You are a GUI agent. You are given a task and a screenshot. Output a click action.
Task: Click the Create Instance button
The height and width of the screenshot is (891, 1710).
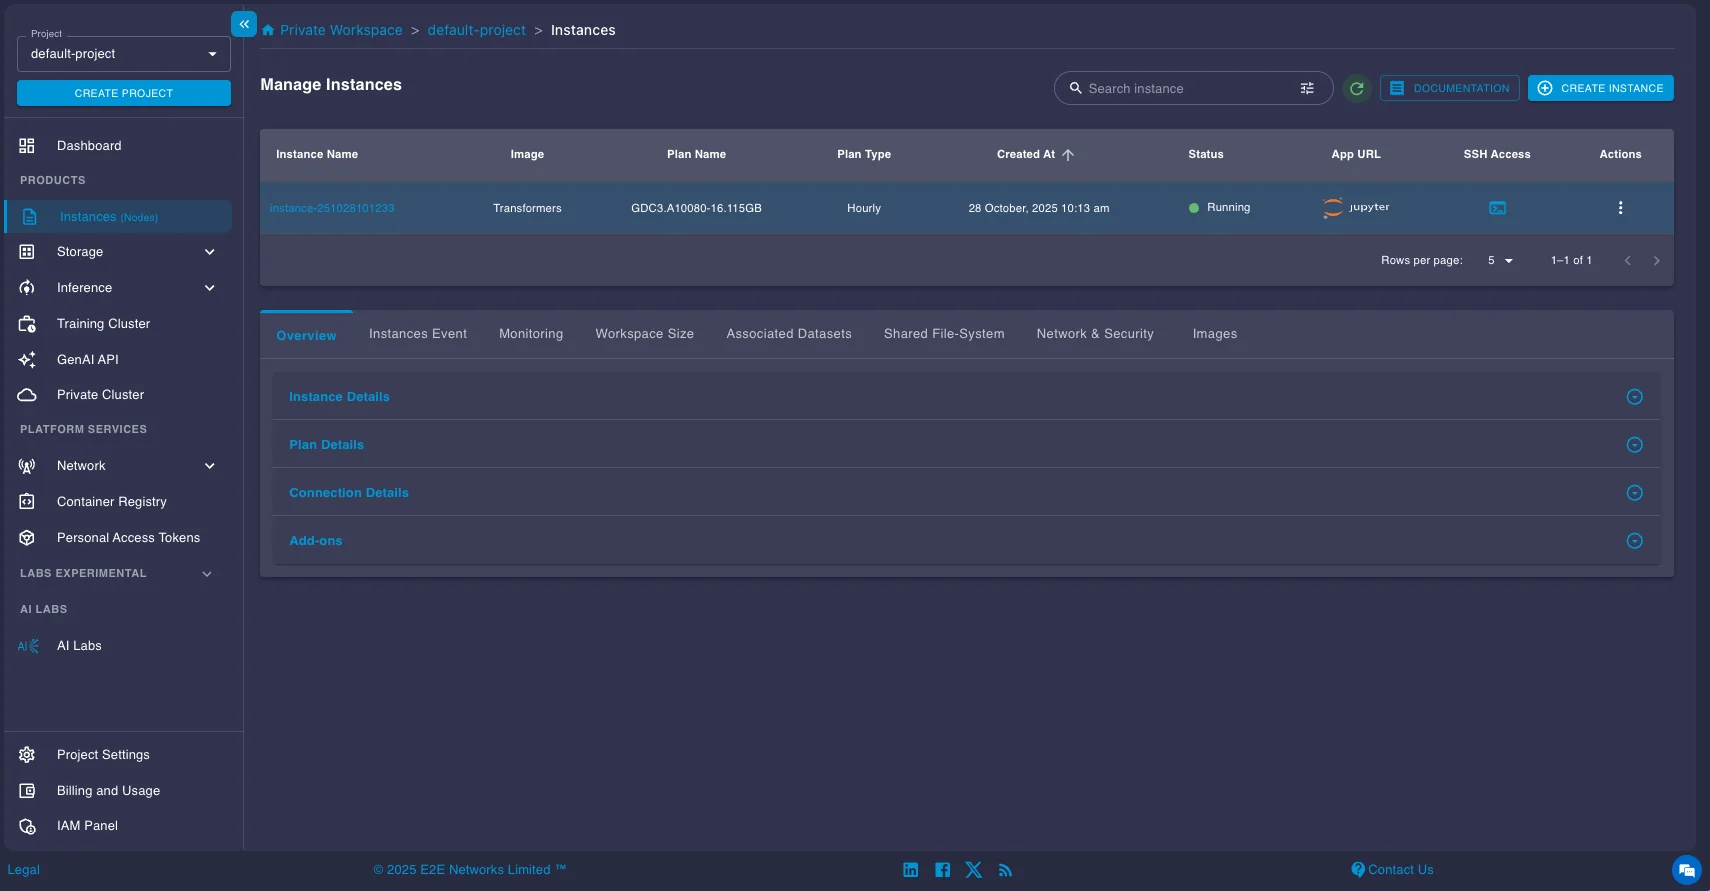point(1600,88)
